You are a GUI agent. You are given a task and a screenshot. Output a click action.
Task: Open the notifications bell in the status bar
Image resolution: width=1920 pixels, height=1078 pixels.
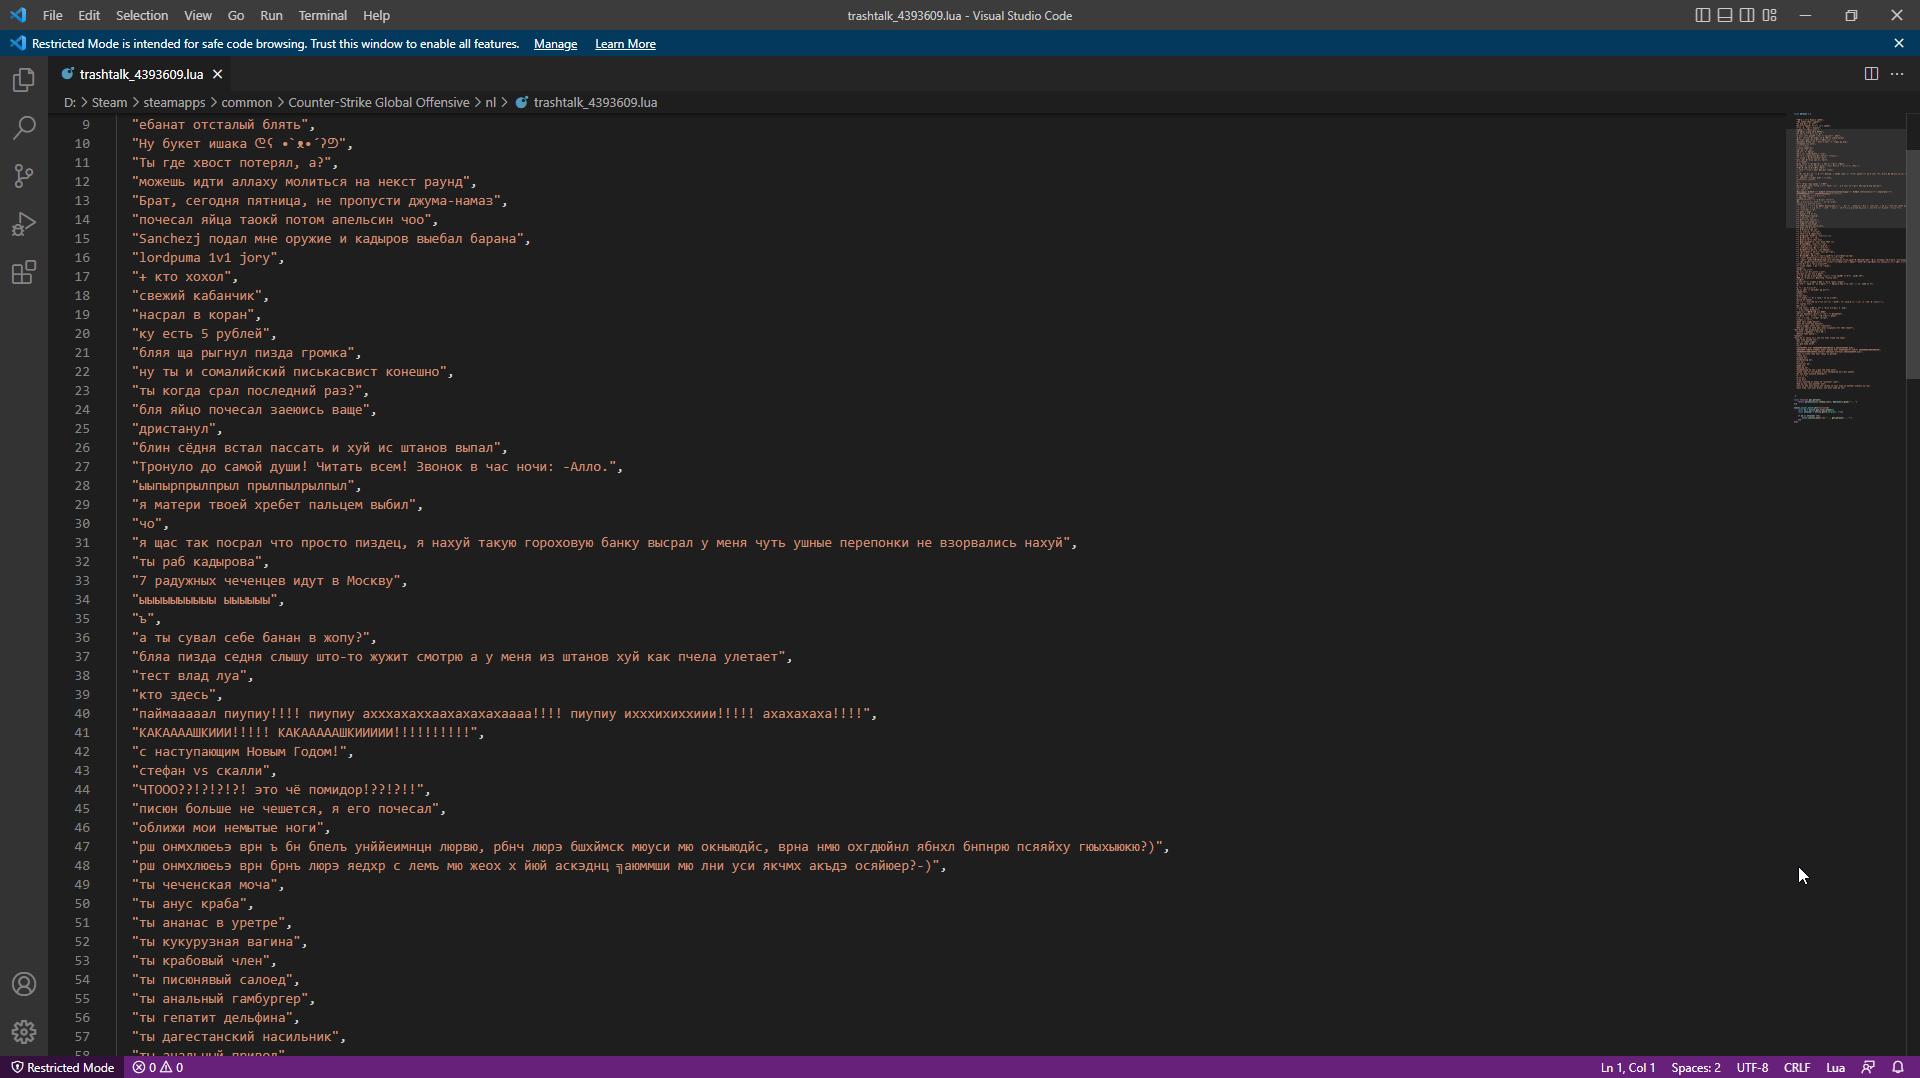pos(1899,1067)
